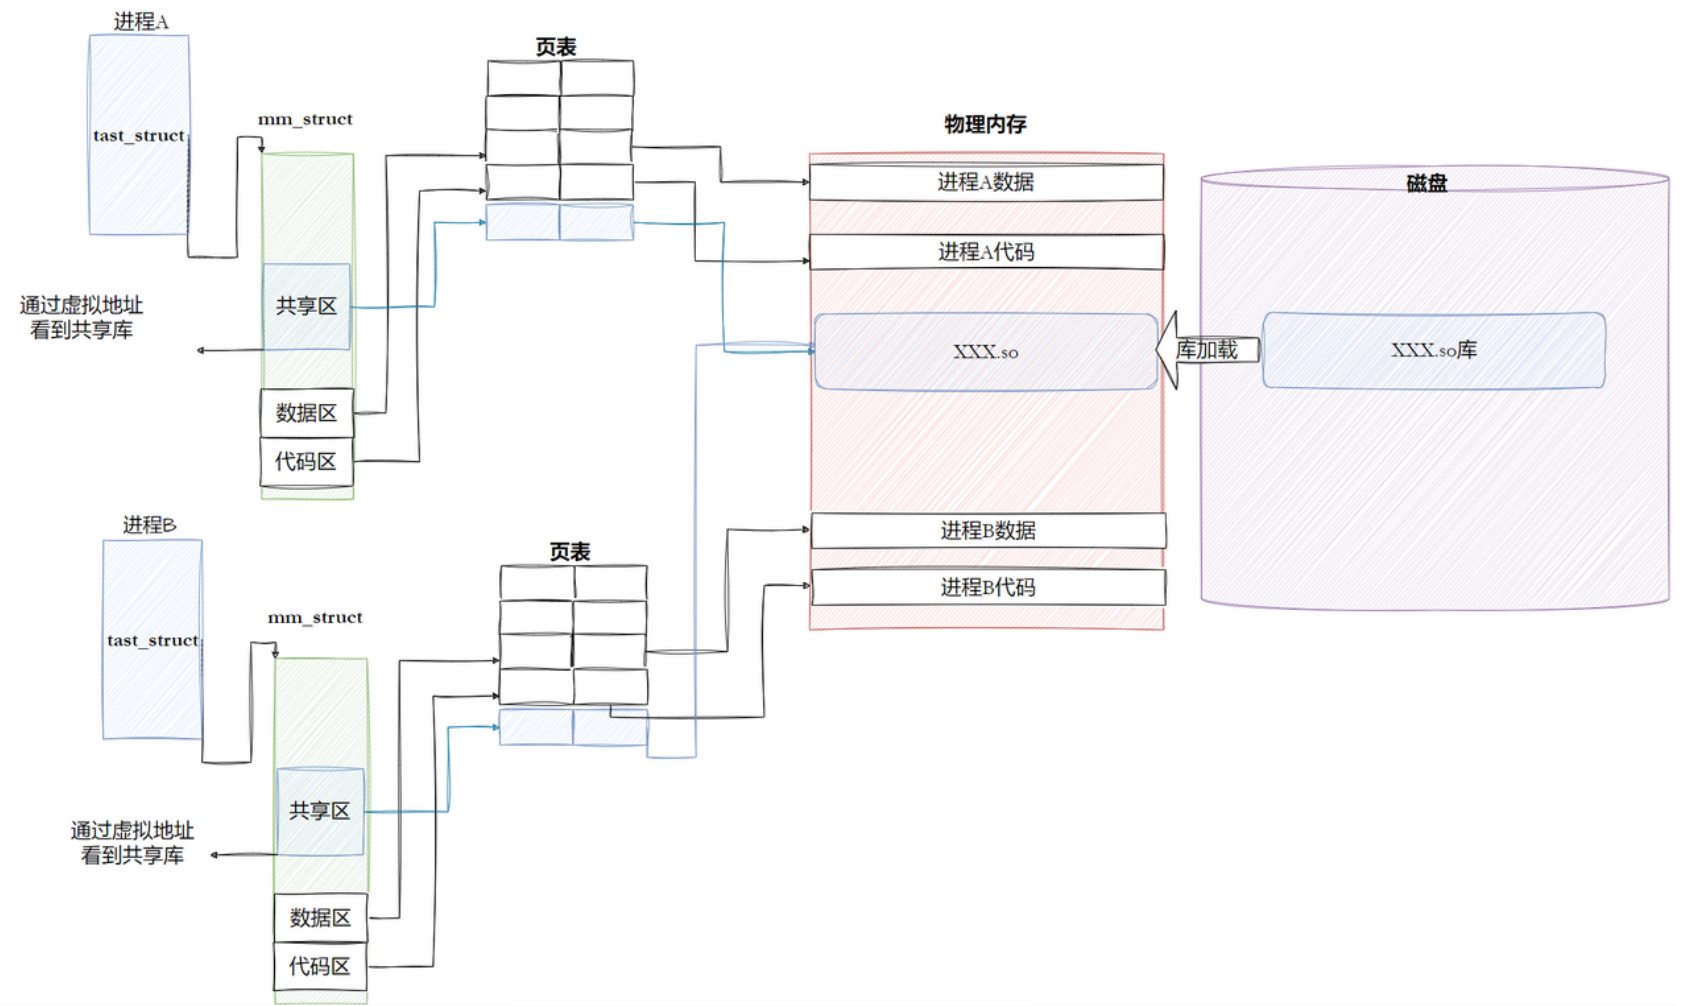Select the XXX.so block in 物理内存
This screenshot has width=1686, height=1006.
[x=986, y=351]
